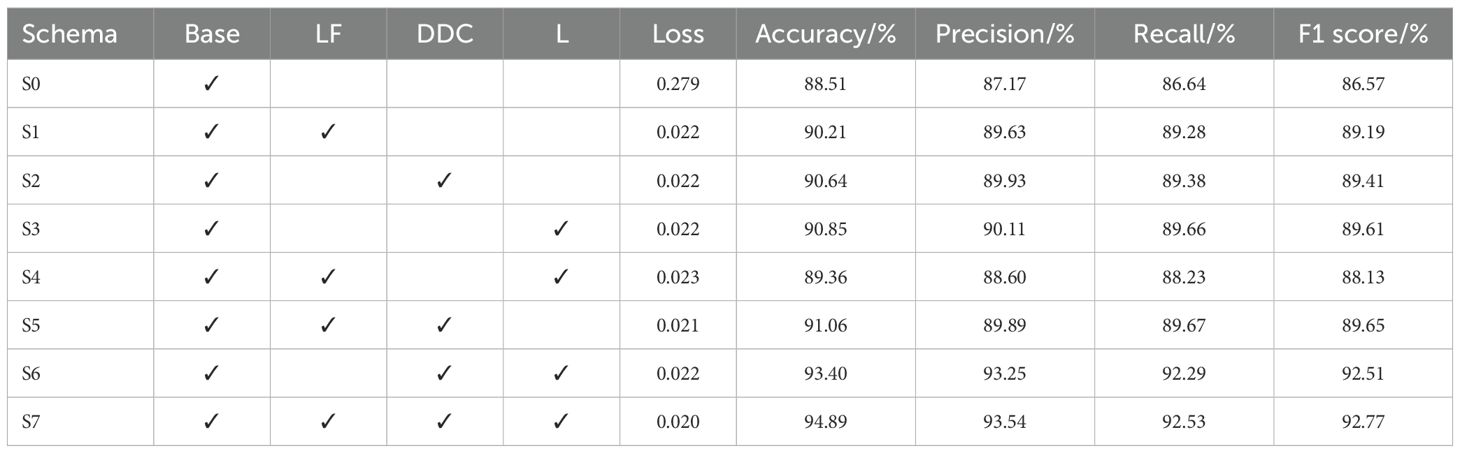The height and width of the screenshot is (453, 1460).
Task: Select the precision value 88.60
Action: pyautogui.click(x=1004, y=276)
